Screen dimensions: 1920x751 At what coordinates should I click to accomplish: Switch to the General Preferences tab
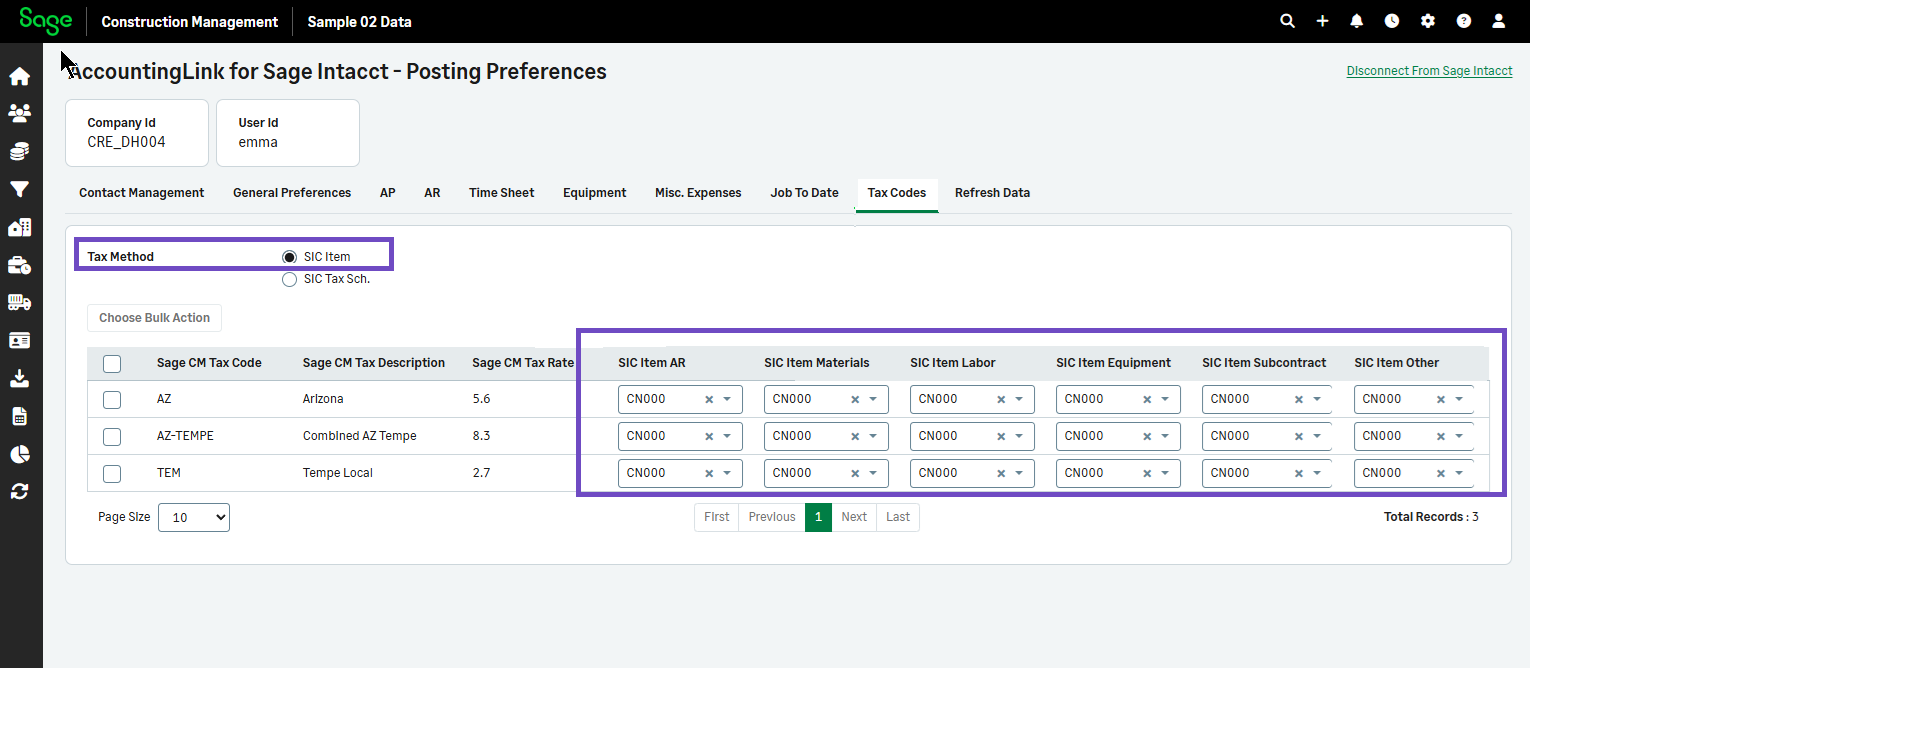292,193
